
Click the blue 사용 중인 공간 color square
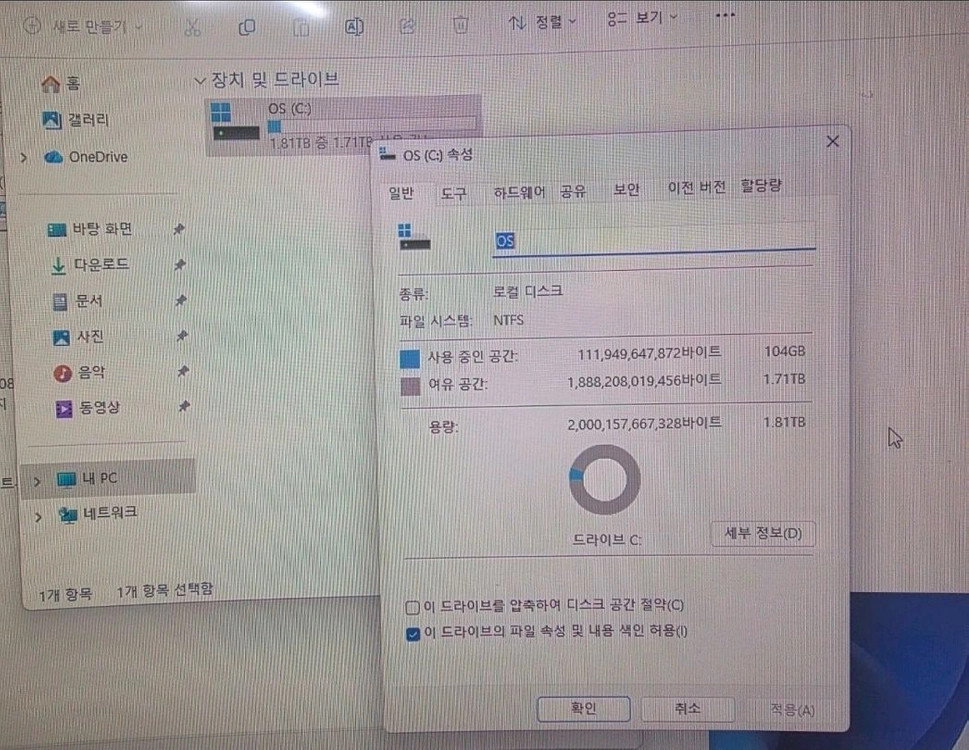point(410,358)
